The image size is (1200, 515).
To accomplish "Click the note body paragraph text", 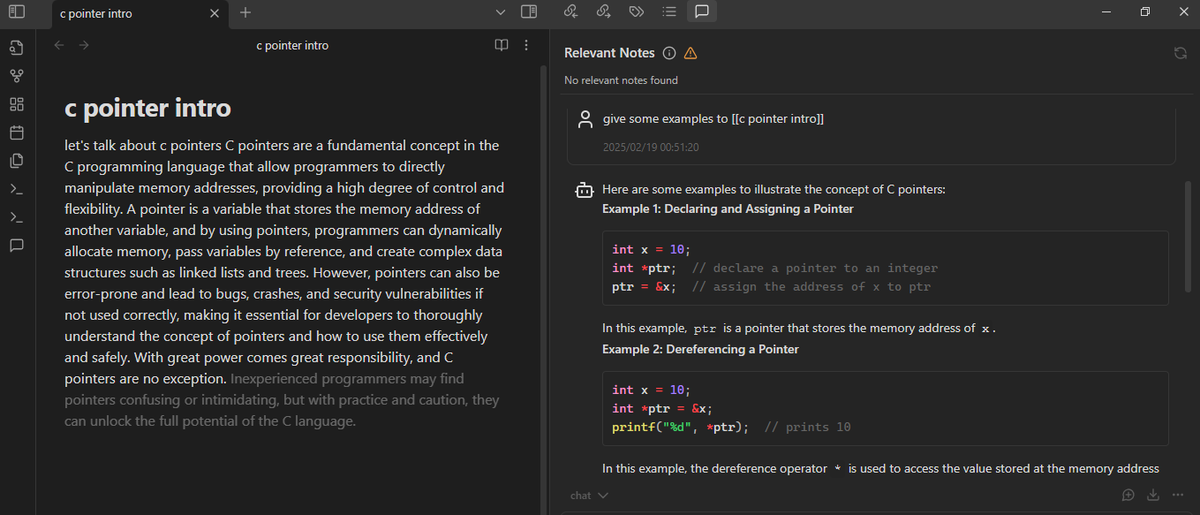I will pos(283,283).
